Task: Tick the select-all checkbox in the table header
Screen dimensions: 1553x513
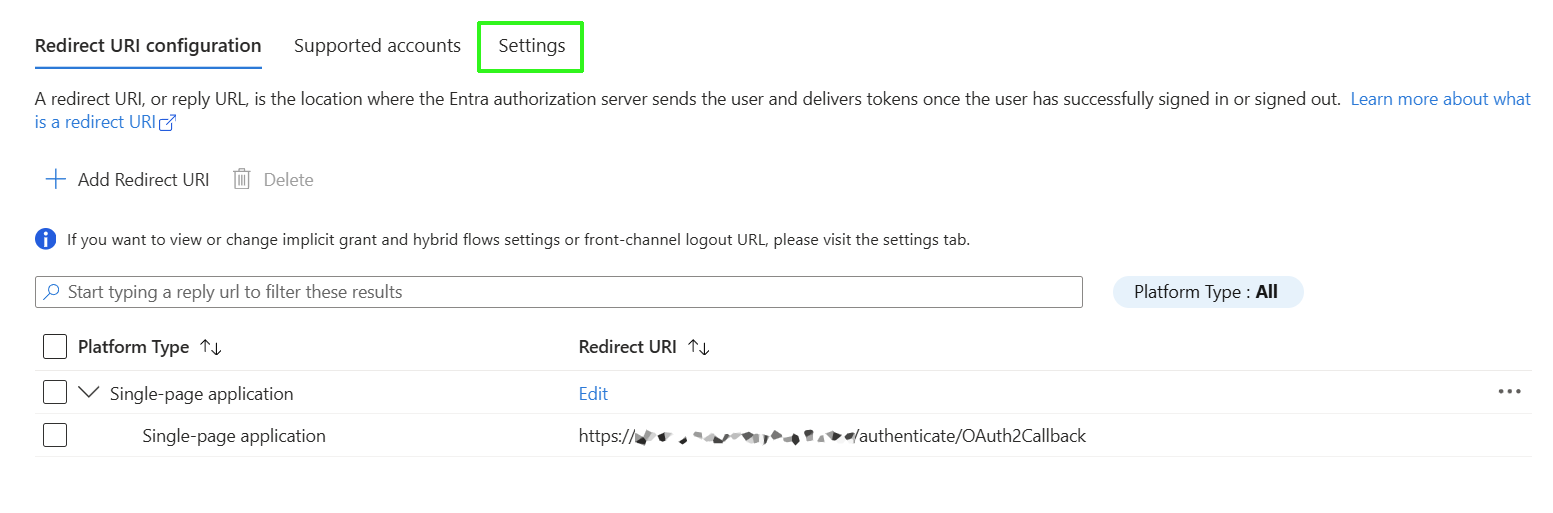Action: point(55,347)
